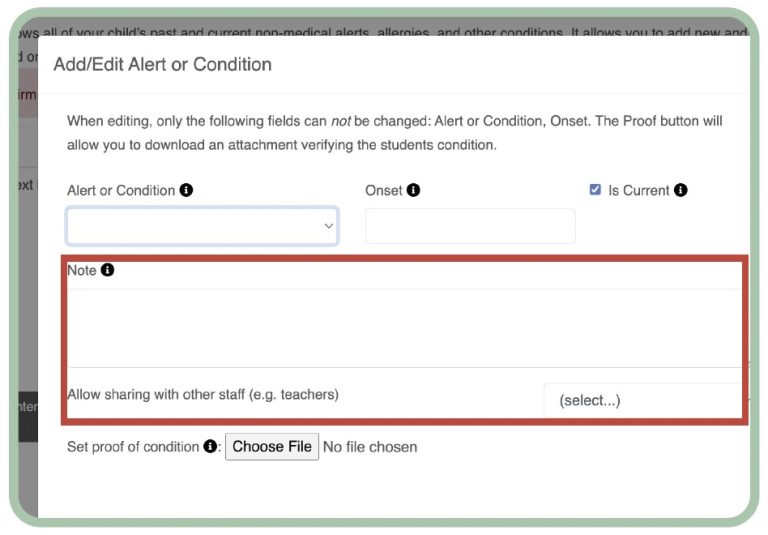768x535 pixels.
Task: Click info icon after Set proof of condition
Action: [x=210, y=447]
